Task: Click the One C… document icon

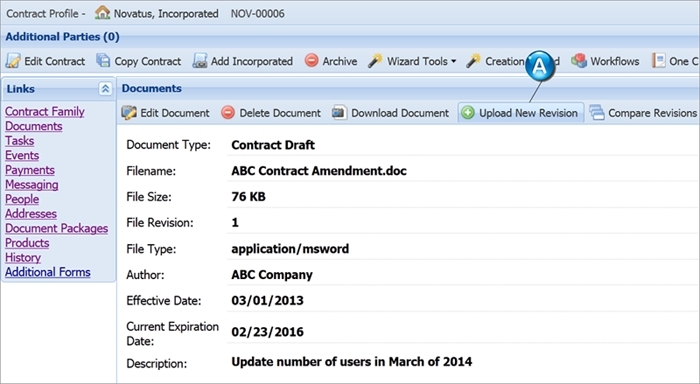Action: [658, 61]
